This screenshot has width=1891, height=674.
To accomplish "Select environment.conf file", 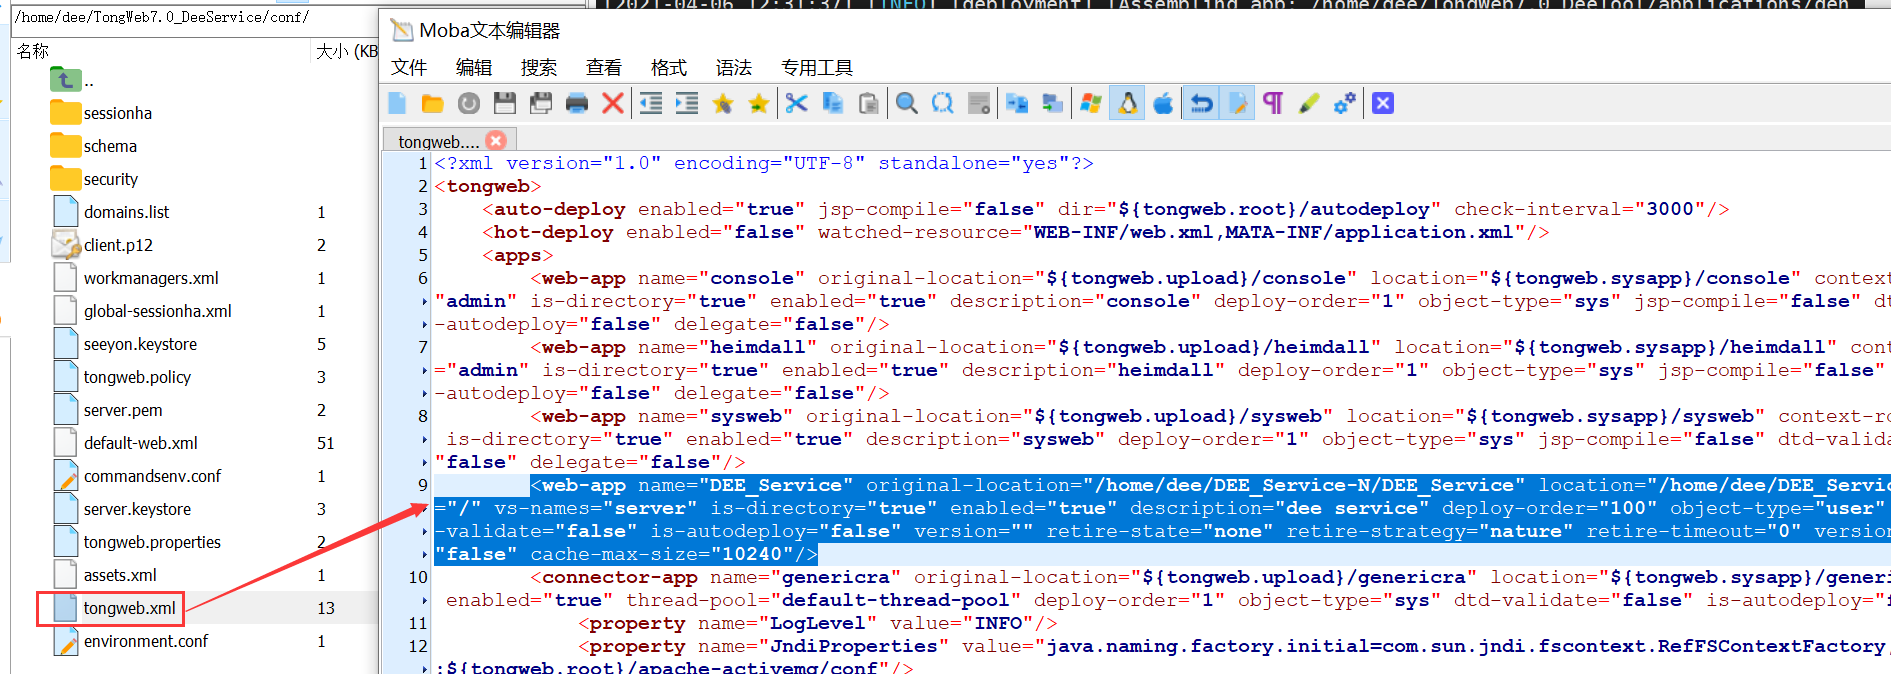I will tap(146, 641).
